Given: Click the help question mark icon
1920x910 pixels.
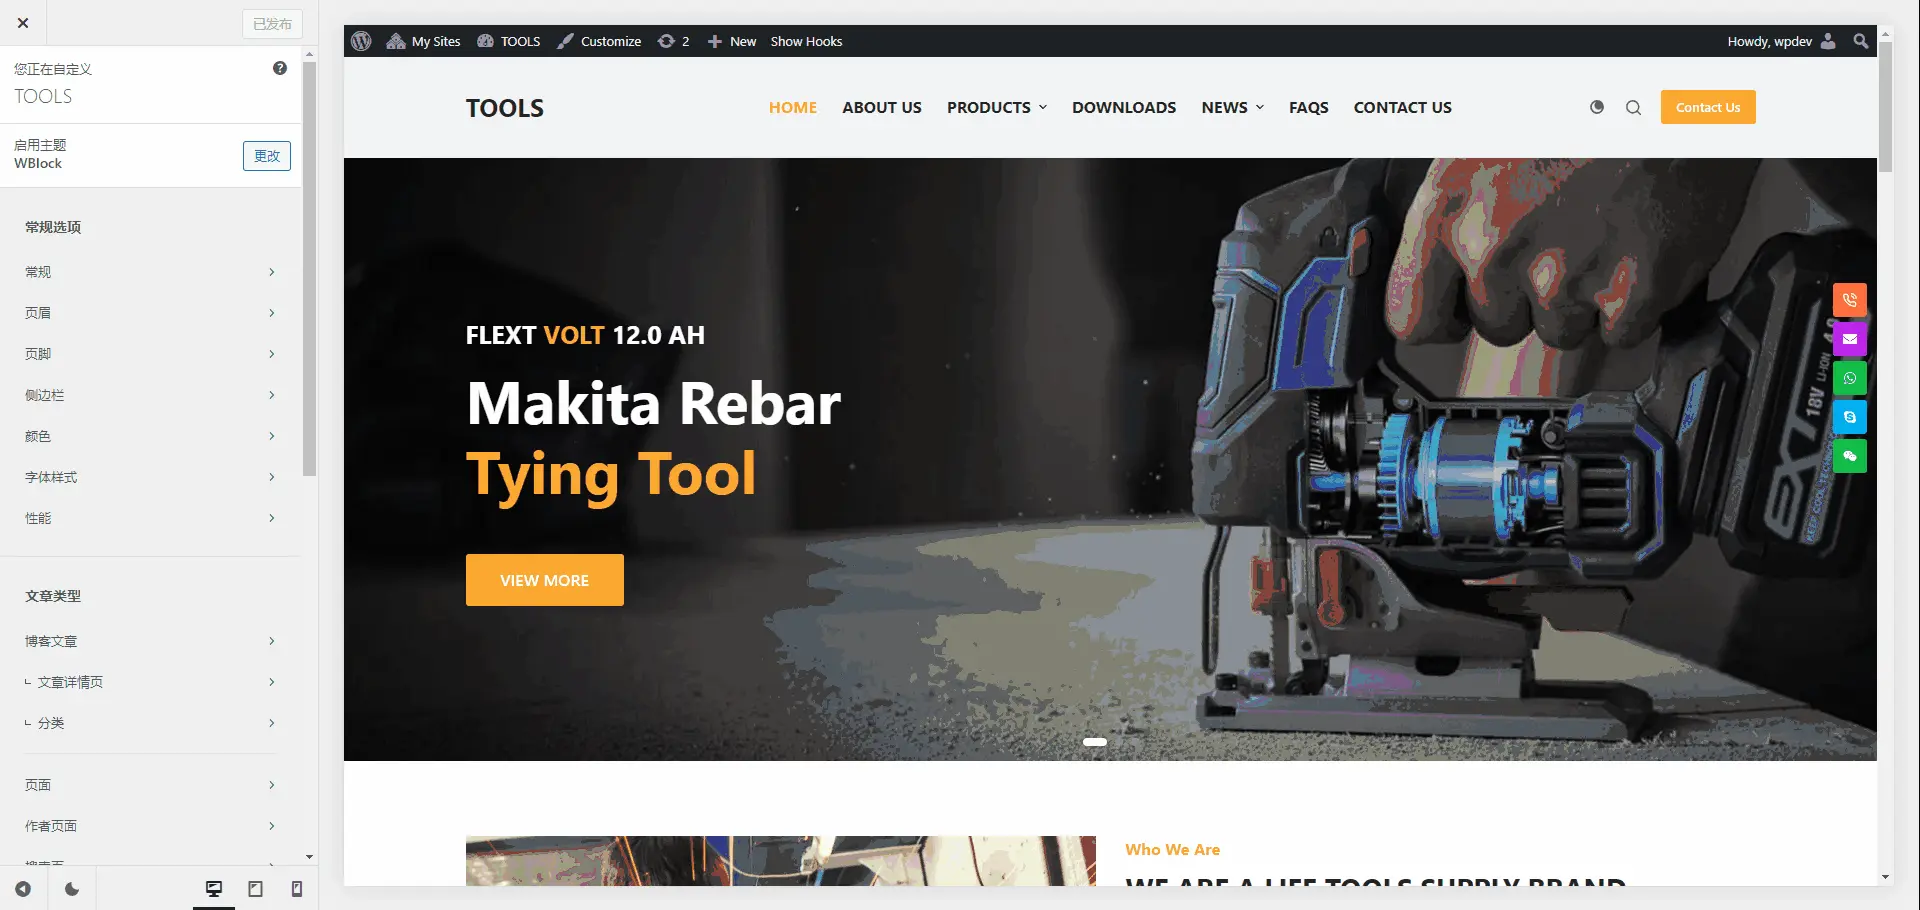Looking at the screenshot, I should (280, 68).
